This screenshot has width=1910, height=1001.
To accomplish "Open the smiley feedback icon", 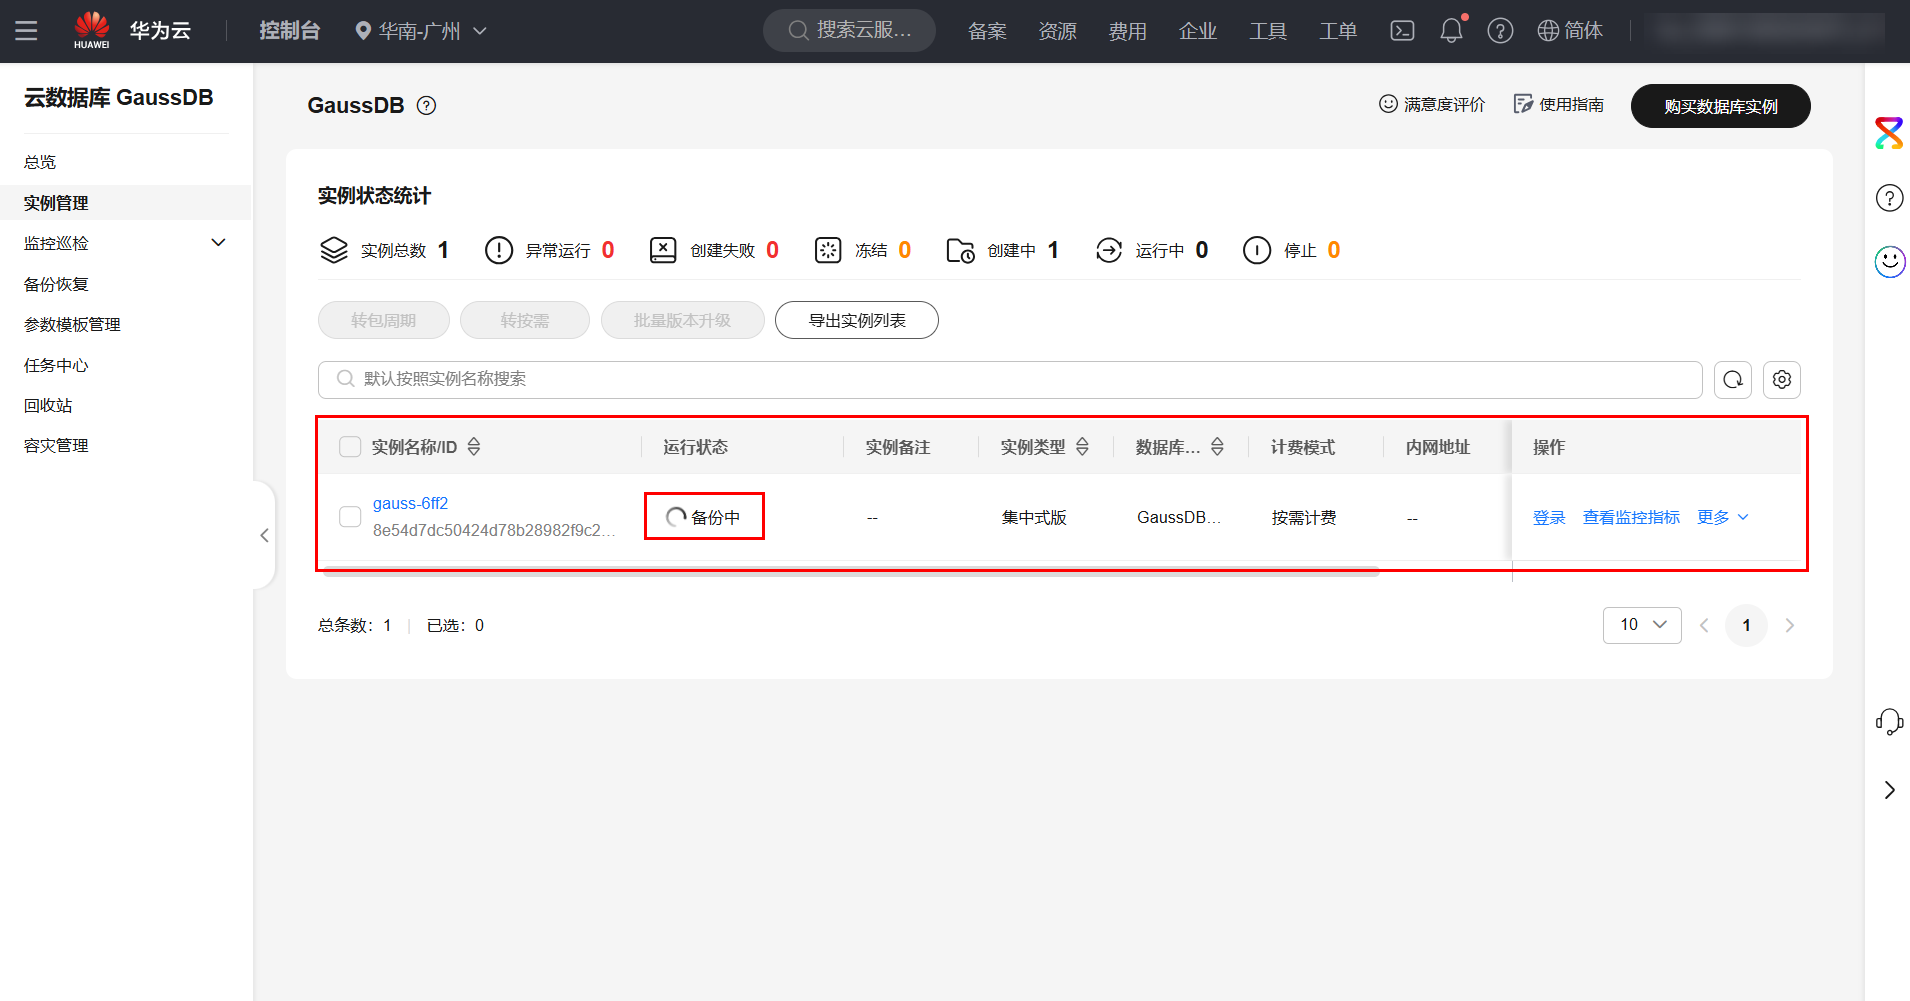I will pos(1889,262).
